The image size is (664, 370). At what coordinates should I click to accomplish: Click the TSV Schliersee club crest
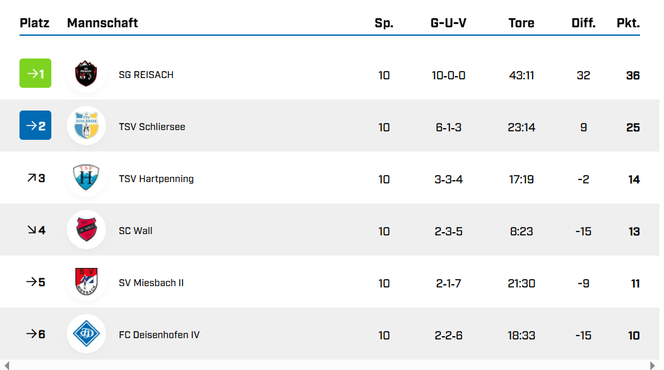pos(86,126)
